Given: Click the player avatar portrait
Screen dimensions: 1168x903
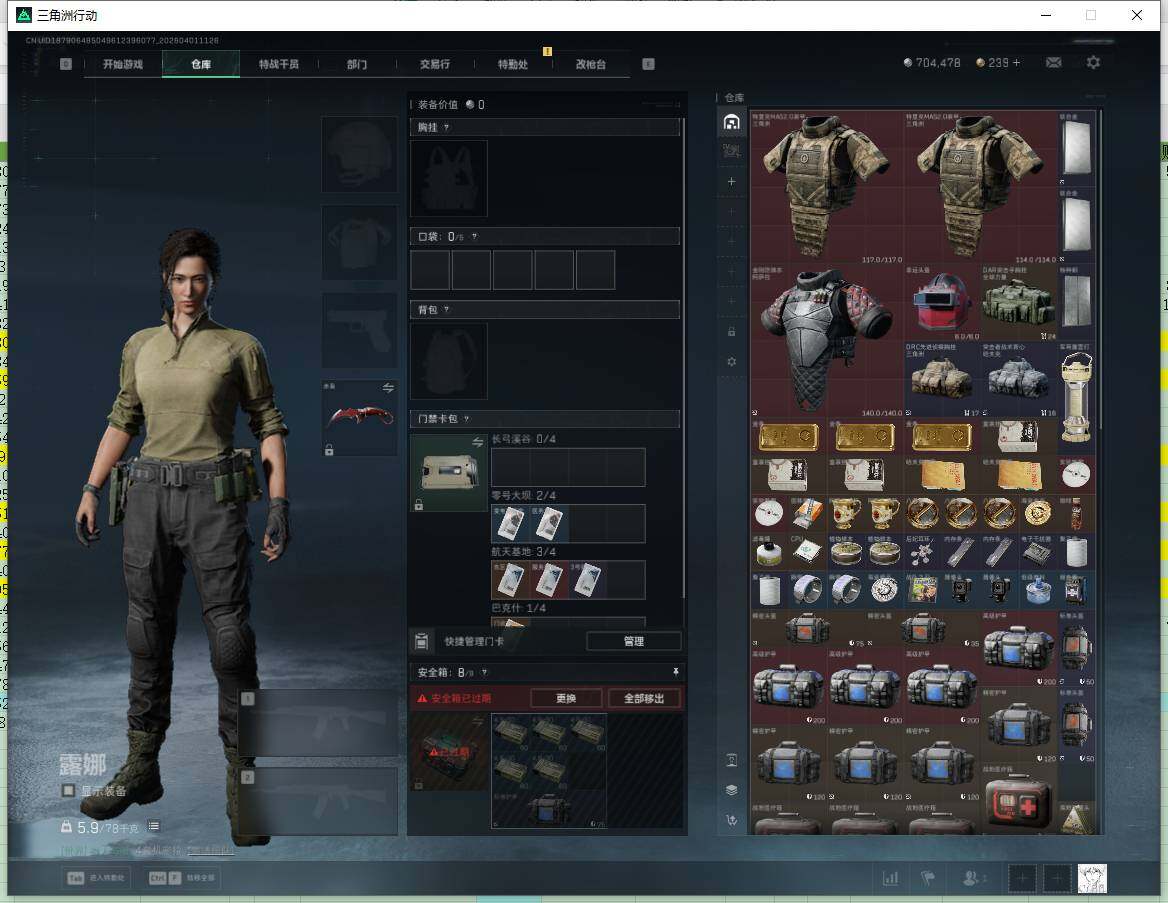Looking at the screenshot, I should (x=1092, y=878).
